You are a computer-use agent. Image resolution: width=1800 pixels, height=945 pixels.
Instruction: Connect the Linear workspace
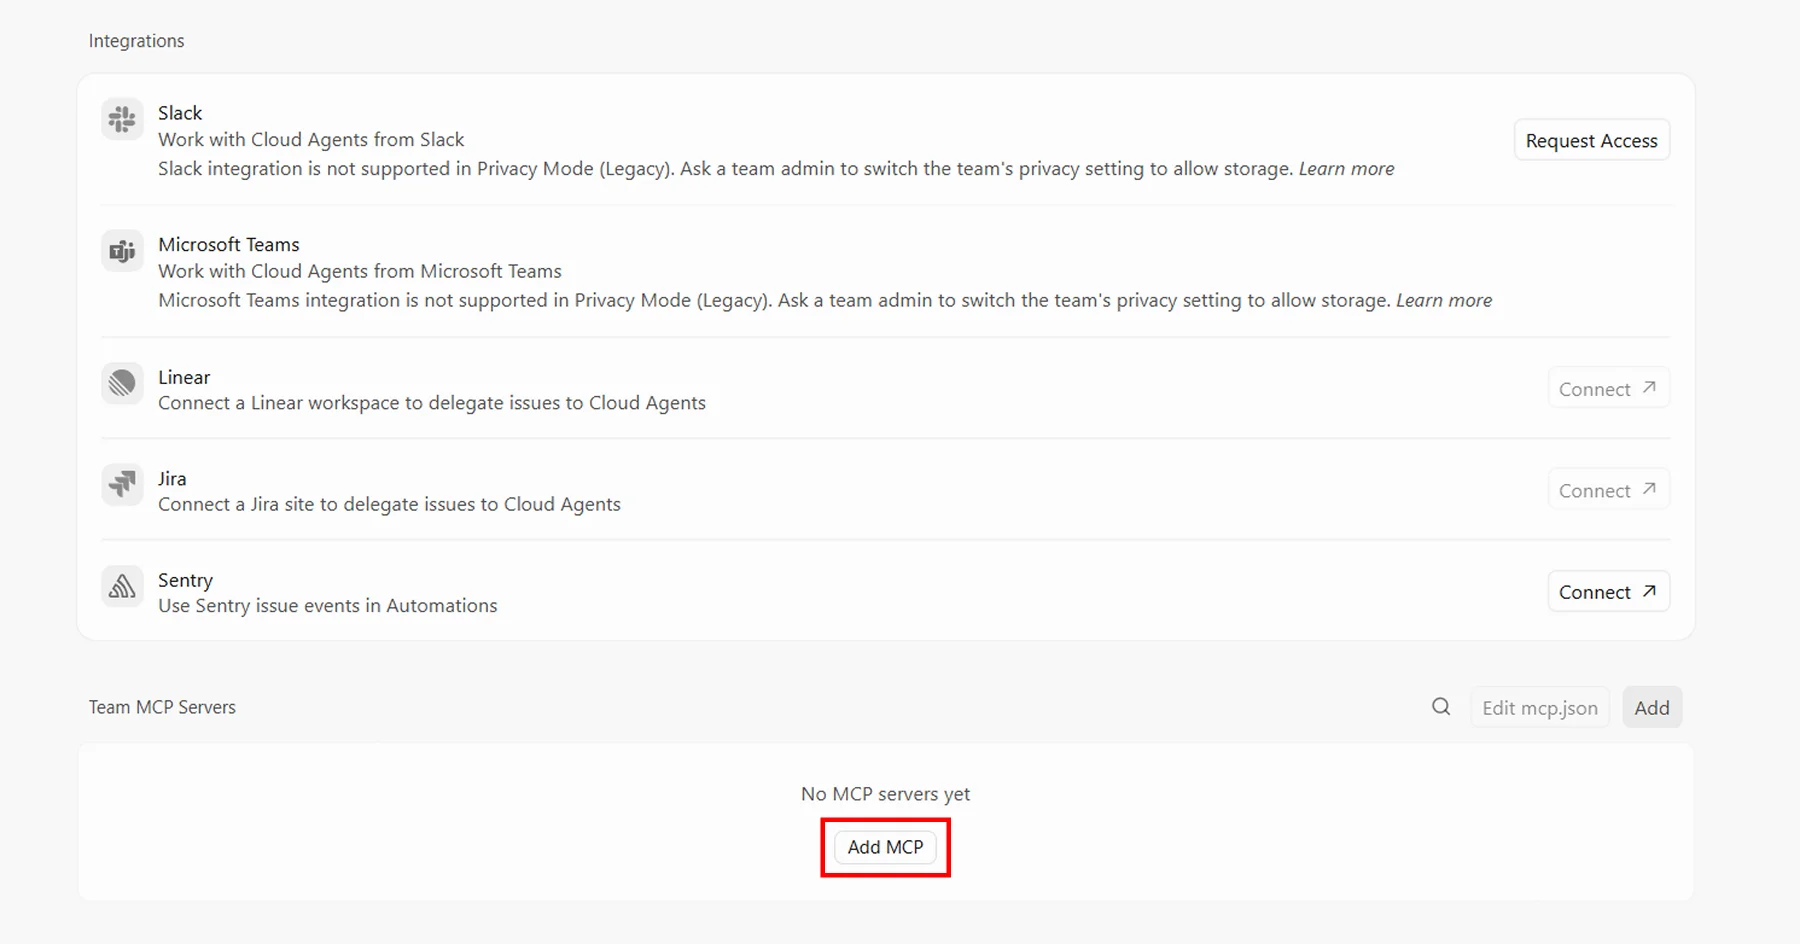coord(1608,389)
